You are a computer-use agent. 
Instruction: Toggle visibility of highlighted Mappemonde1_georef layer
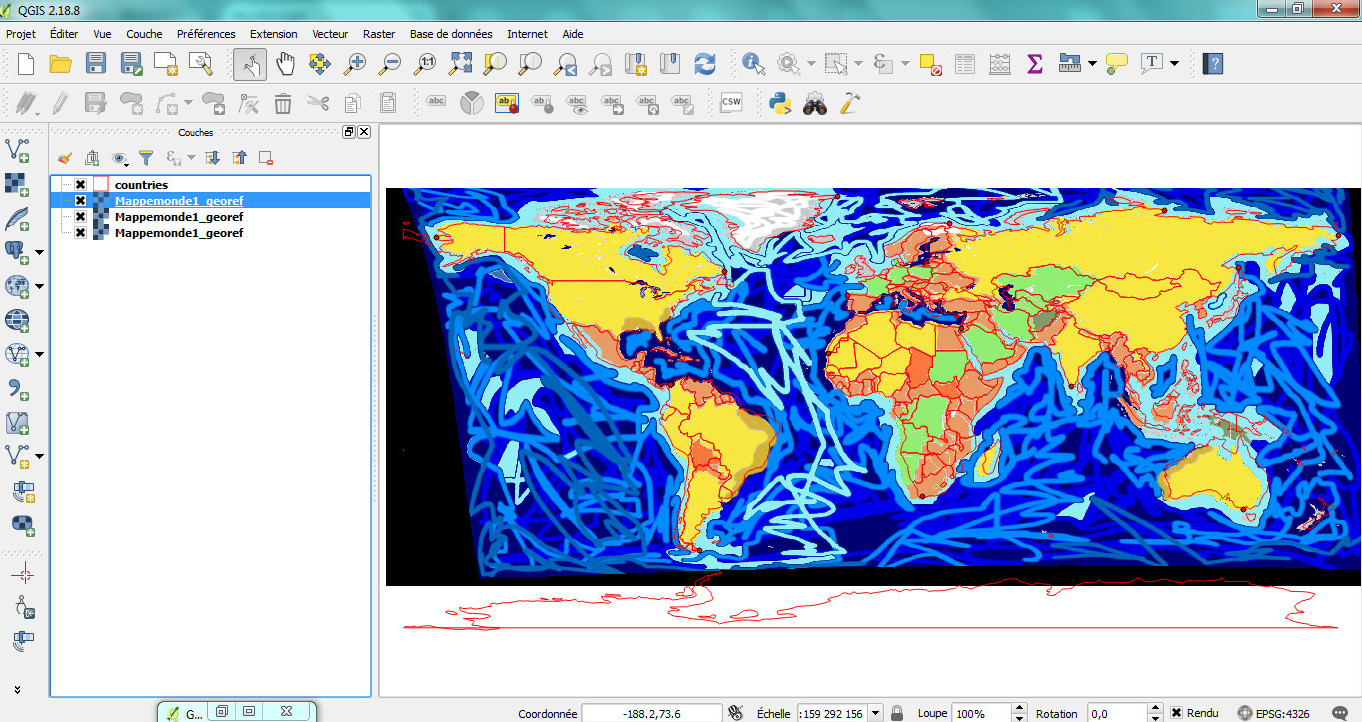(x=81, y=201)
